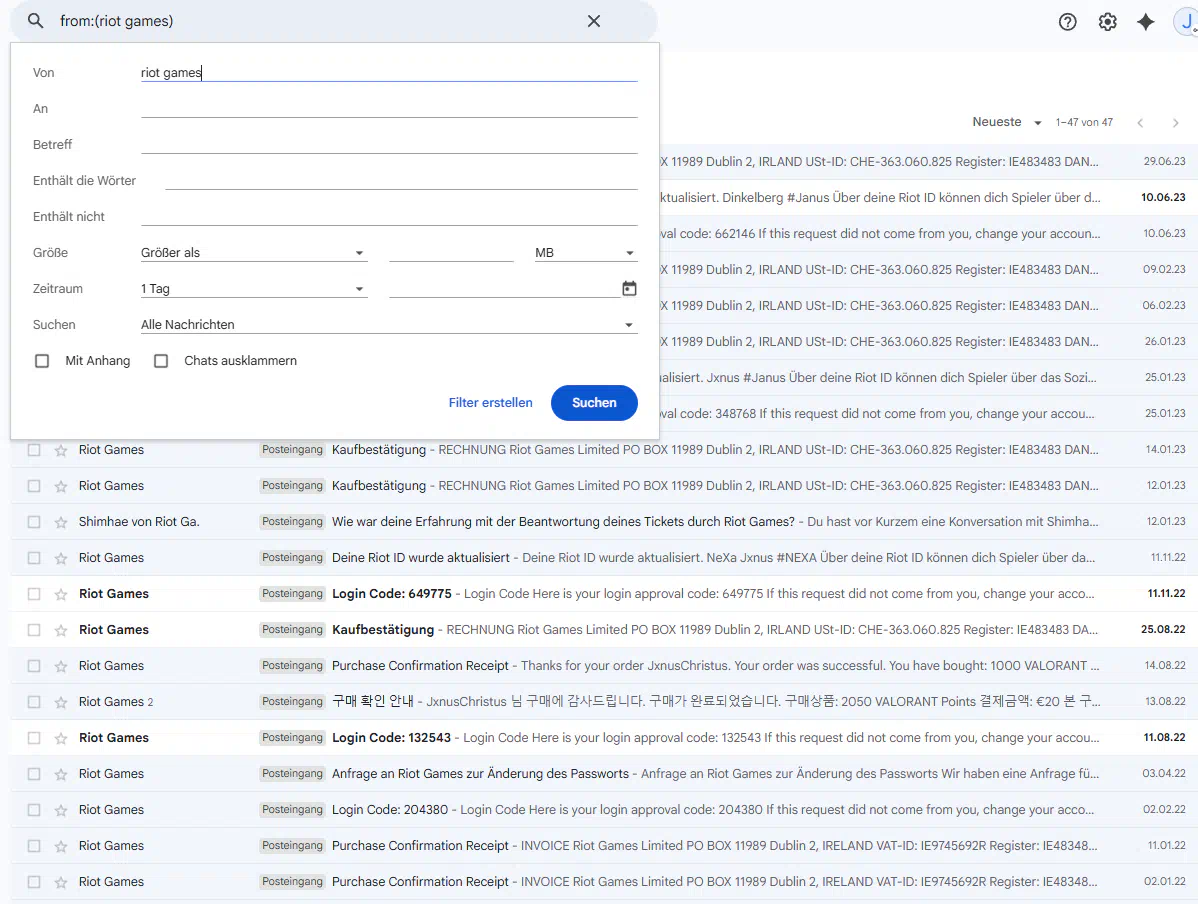Focus the Enthält nicht field
Screen dimensions: 1198x904
coord(389,216)
